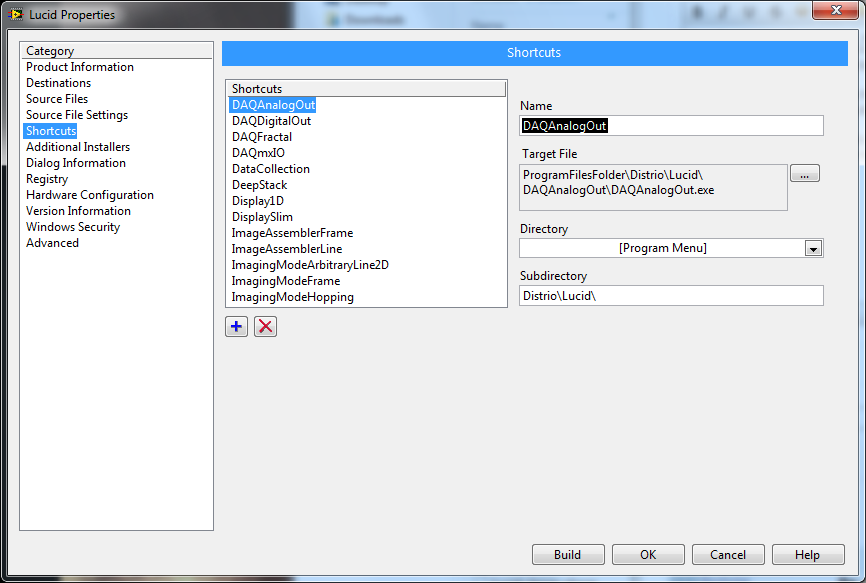Add a new shortcut with plus icon
The width and height of the screenshot is (866, 583).
(236, 326)
